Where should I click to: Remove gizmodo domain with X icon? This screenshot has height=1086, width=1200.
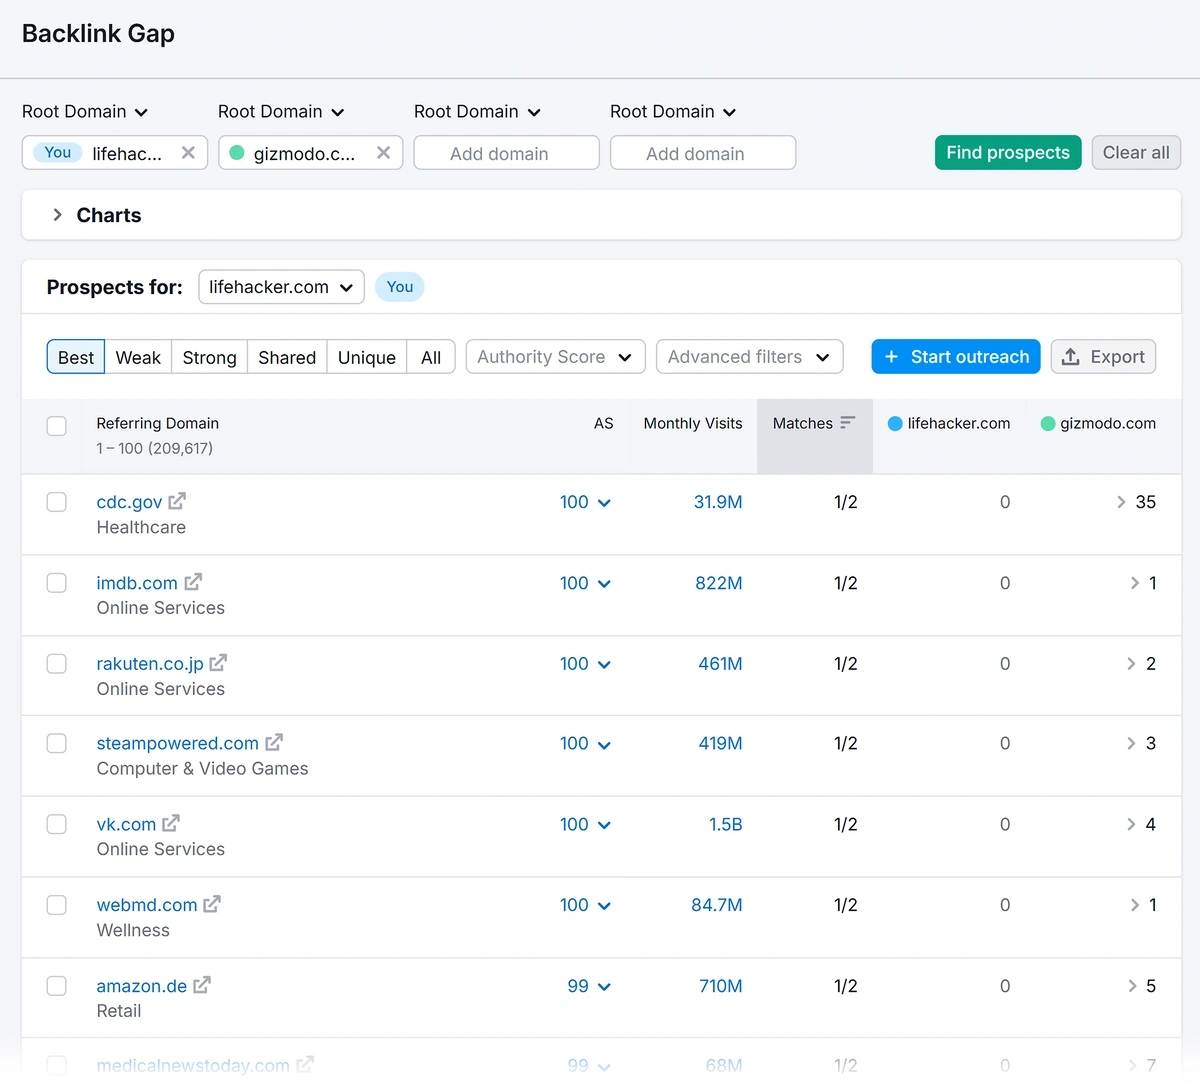tap(383, 153)
